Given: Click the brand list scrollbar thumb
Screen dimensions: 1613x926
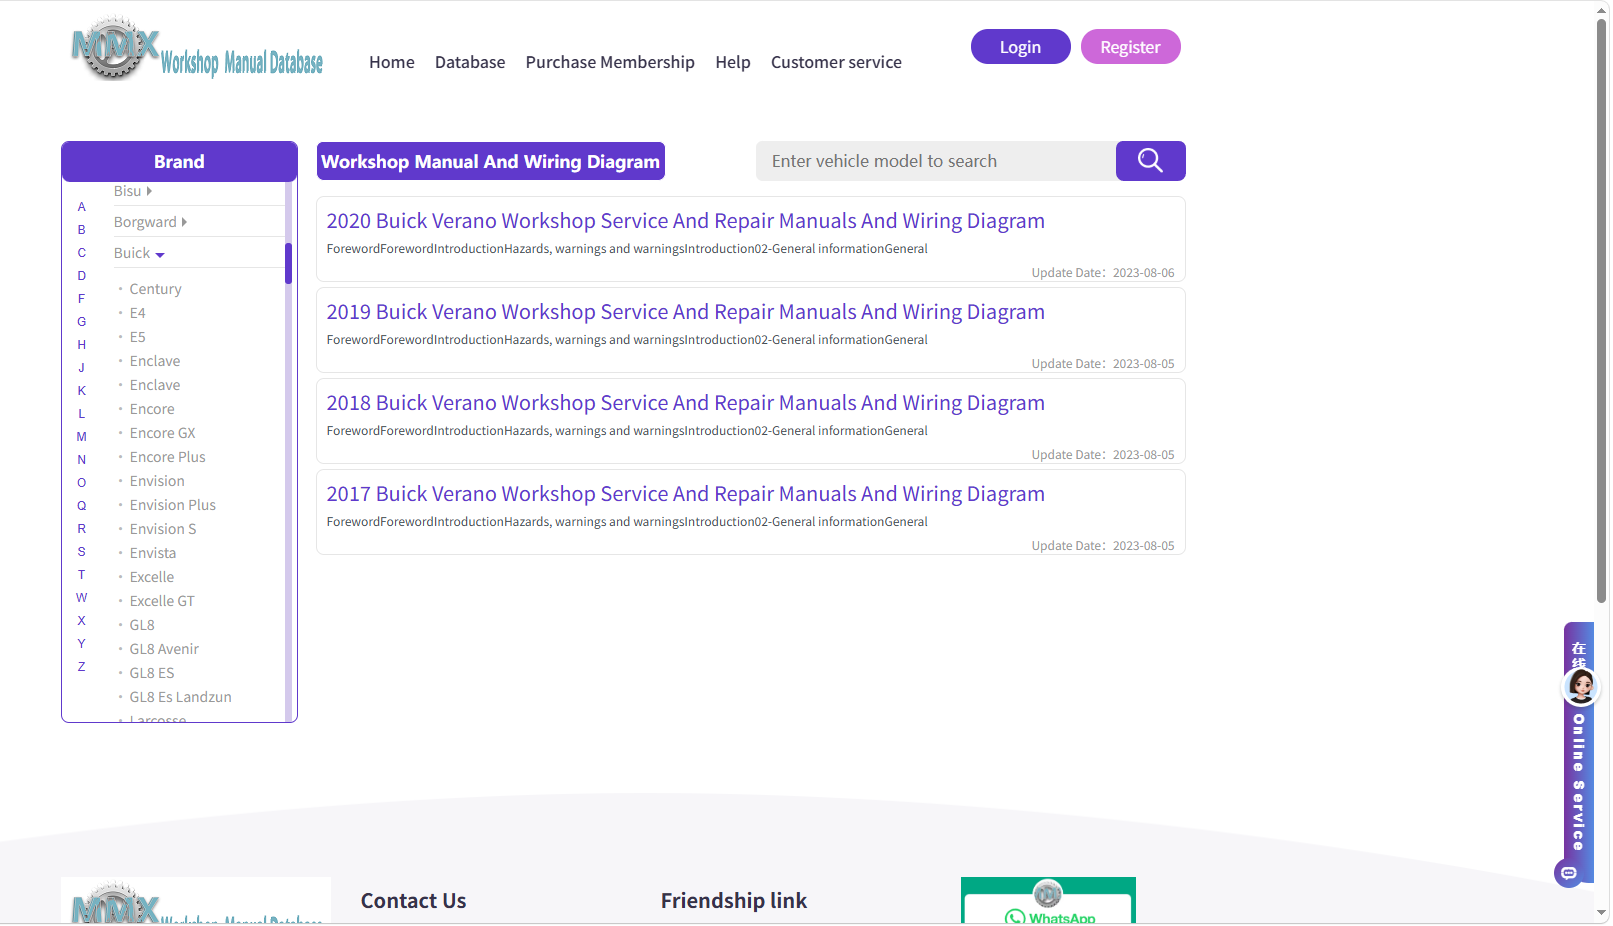Looking at the screenshot, I should pyautogui.click(x=288, y=263).
